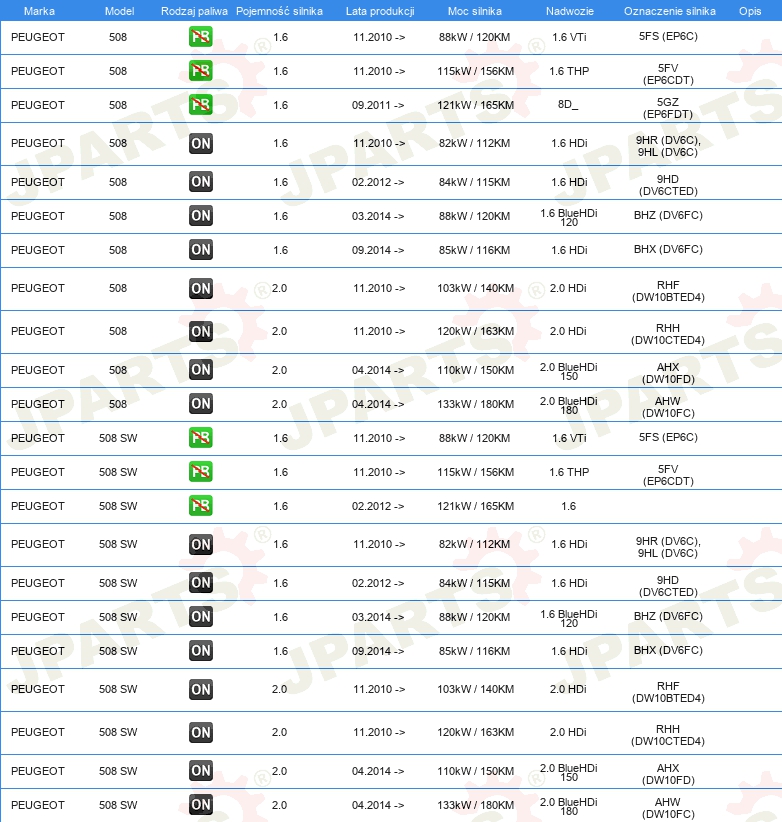Select the 9HR (DV6C), 9HL (DV6C) cell in the 508 row

pyautogui.click(x=668, y=146)
